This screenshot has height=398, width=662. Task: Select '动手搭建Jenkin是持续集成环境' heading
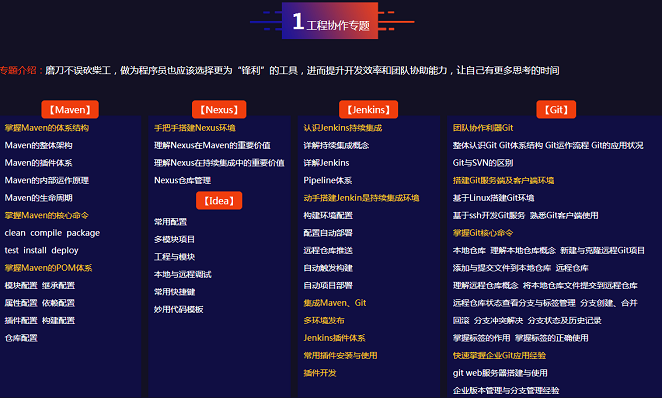click(361, 198)
